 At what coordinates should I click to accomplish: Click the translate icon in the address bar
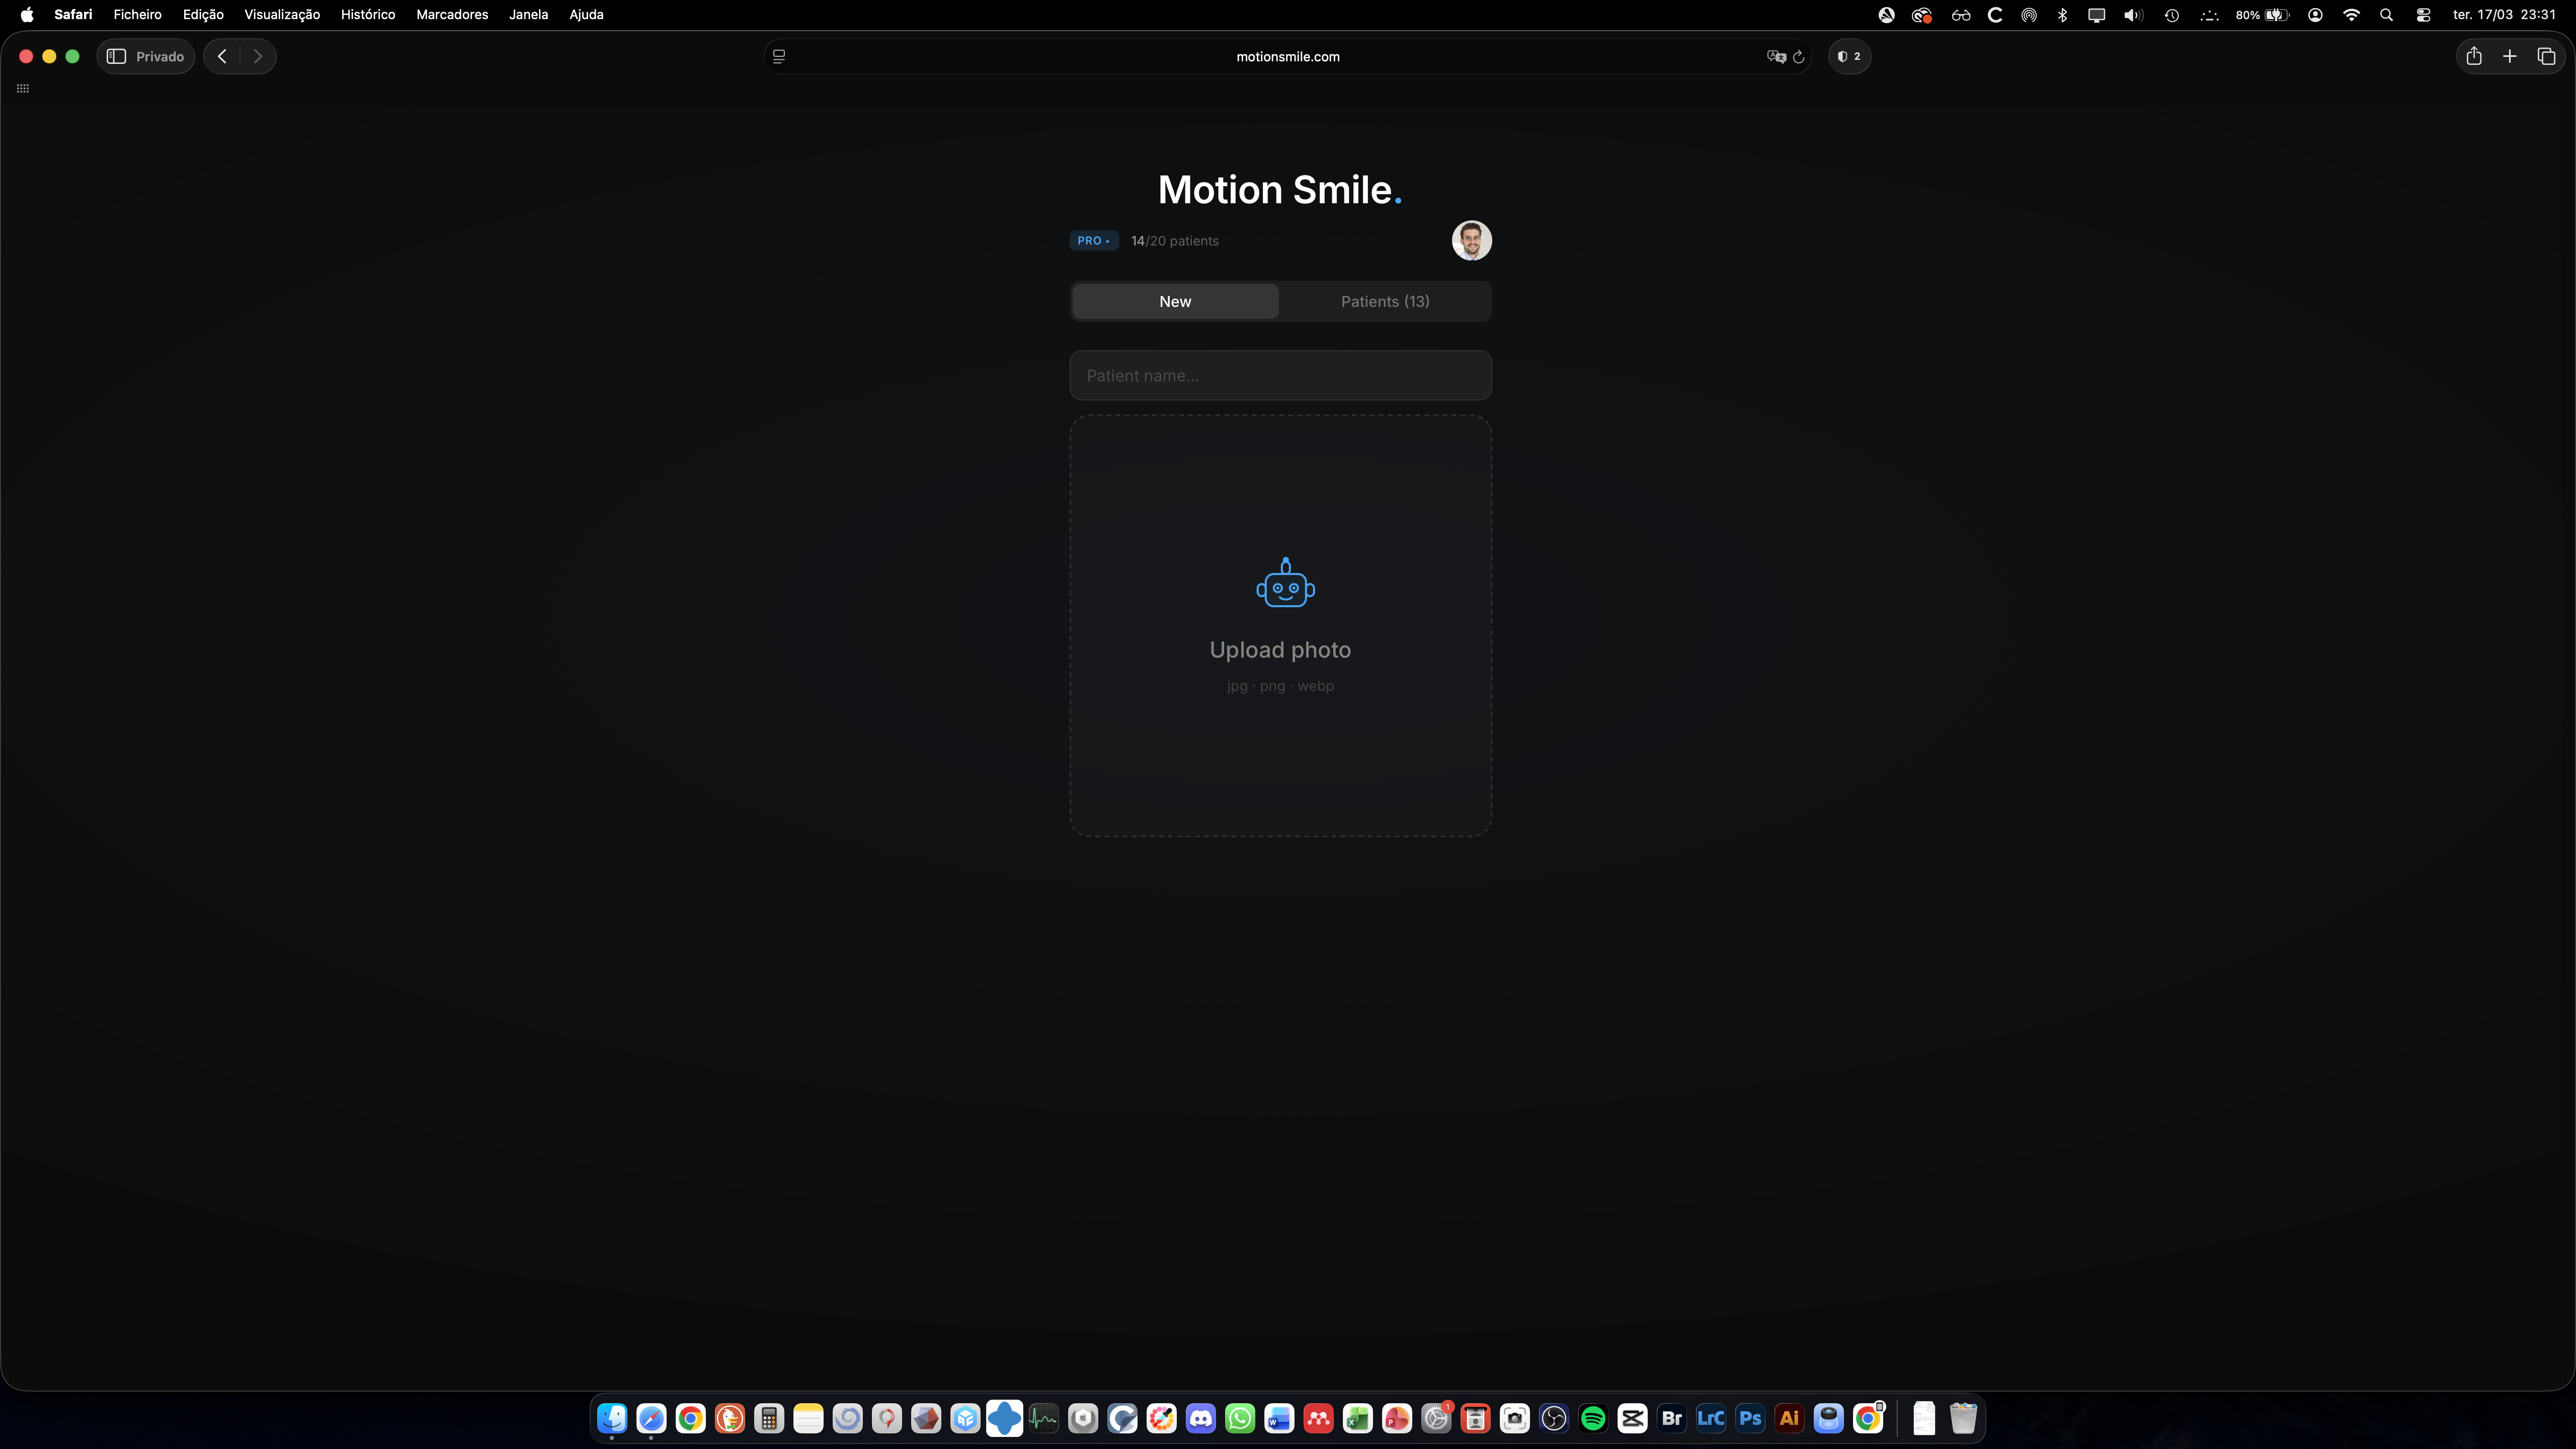pyautogui.click(x=1776, y=56)
